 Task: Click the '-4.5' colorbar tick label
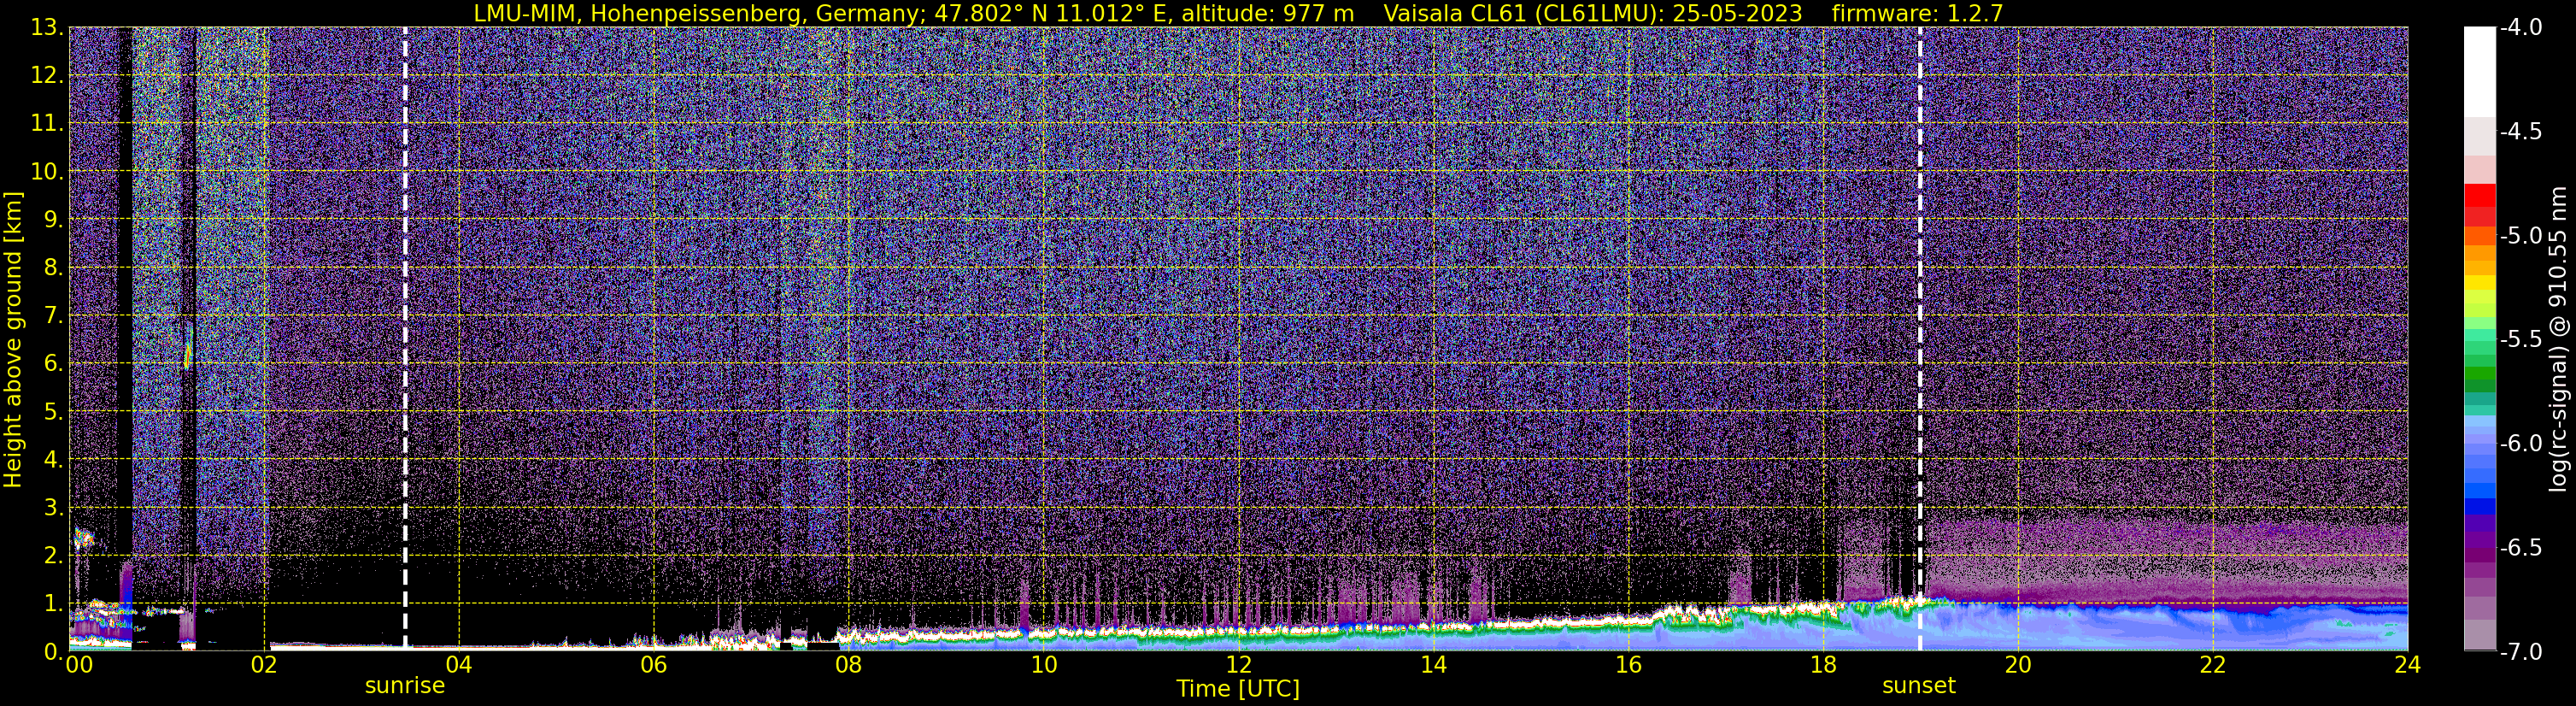(x=2520, y=132)
